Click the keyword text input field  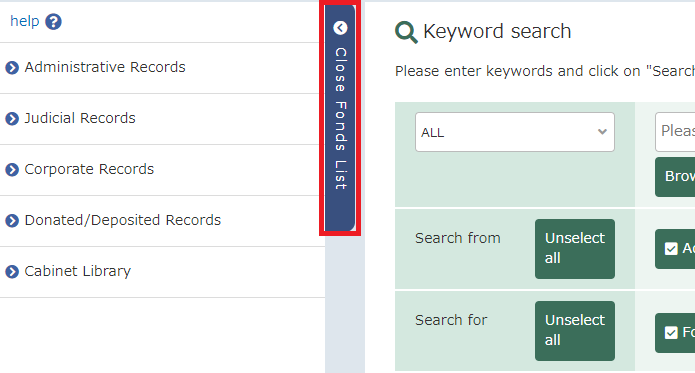point(675,132)
